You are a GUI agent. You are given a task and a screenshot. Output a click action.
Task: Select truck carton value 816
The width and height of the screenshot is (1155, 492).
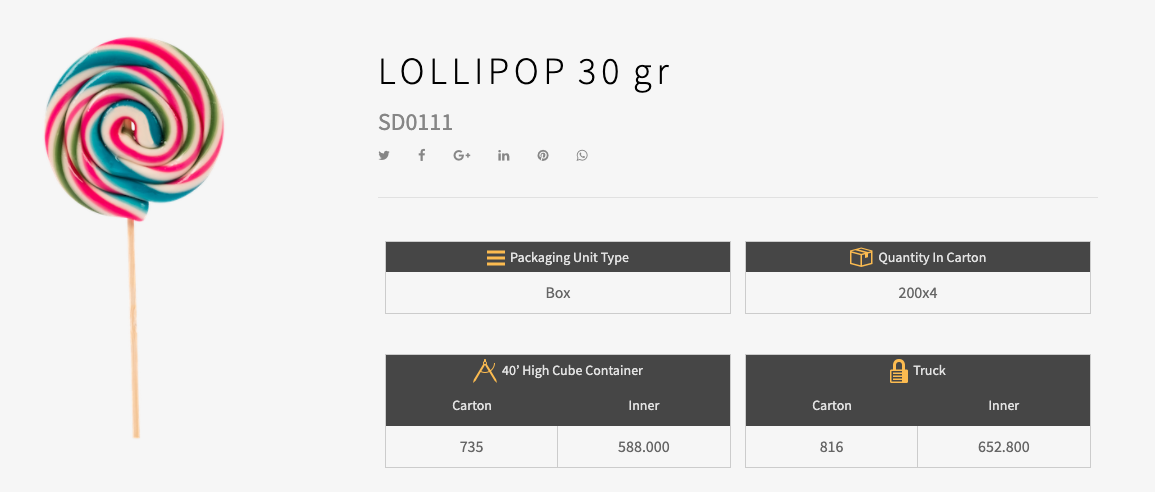[832, 447]
